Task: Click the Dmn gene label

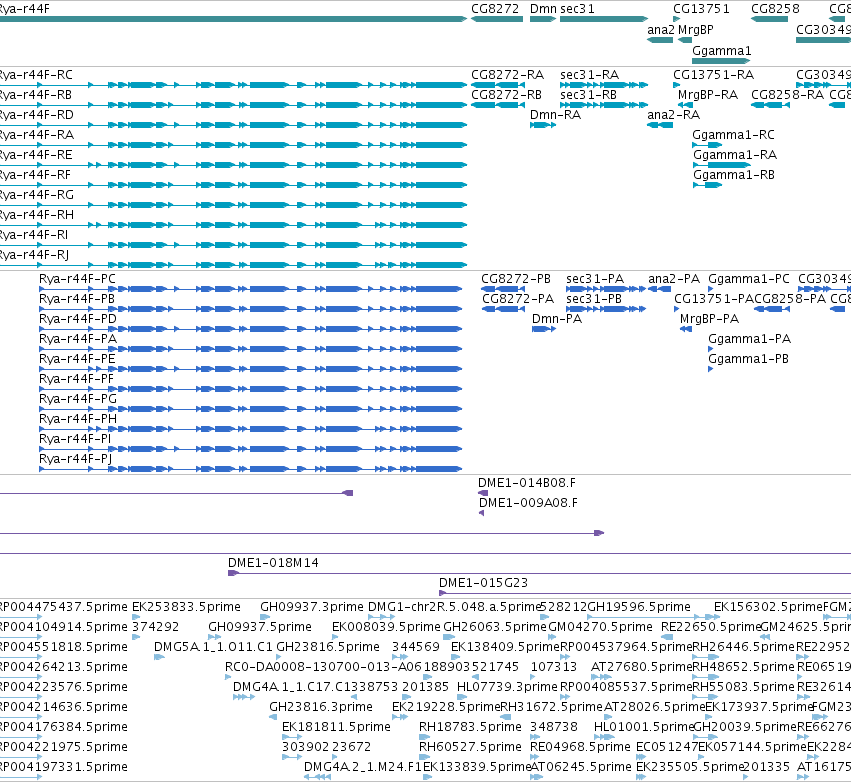Action: coord(543,9)
